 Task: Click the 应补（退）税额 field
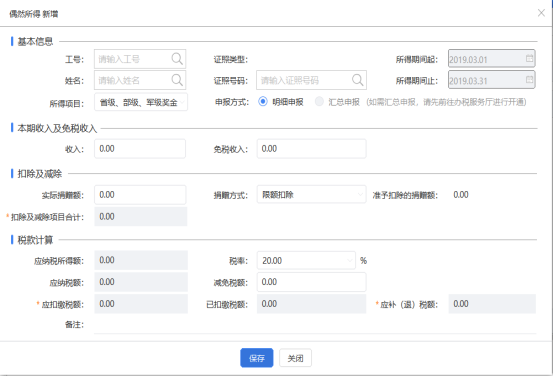tap(492, 304)
